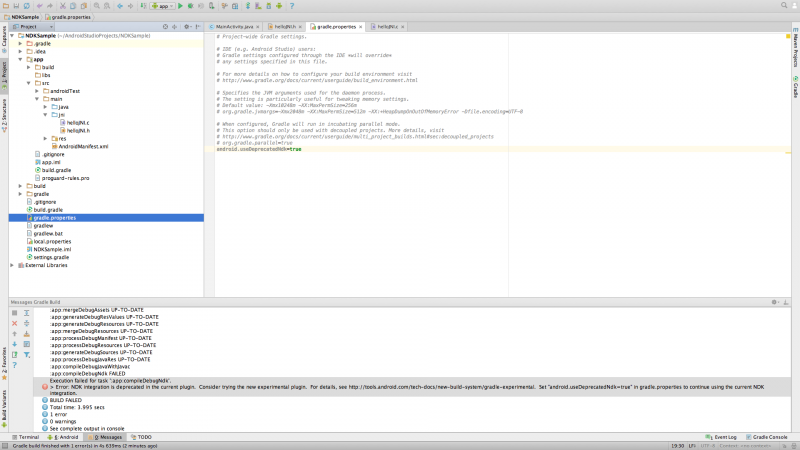Click the Open folder toolbar icon
Screen dimensions: 800x450
(6, 6)
